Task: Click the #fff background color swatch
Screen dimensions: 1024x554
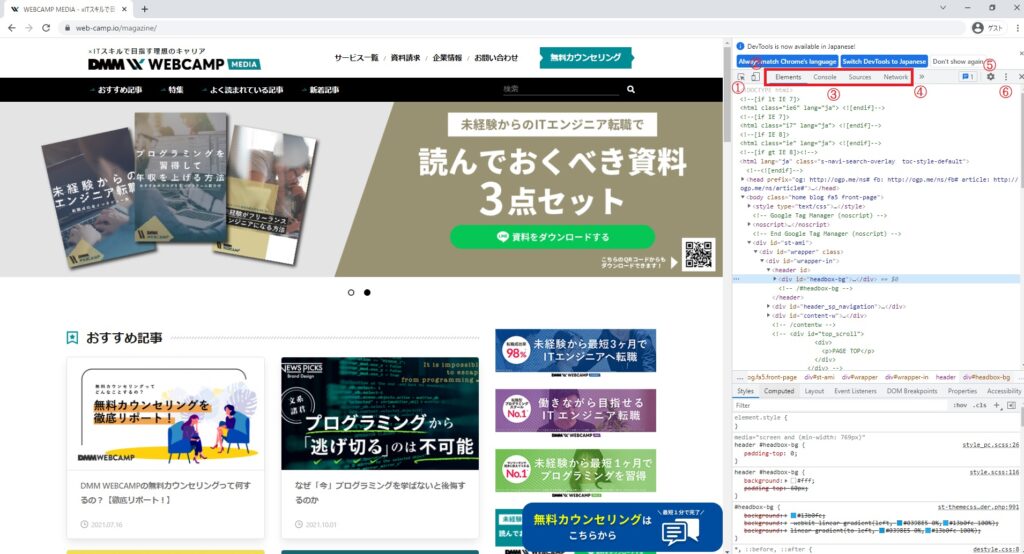Action: coord(793,481)
